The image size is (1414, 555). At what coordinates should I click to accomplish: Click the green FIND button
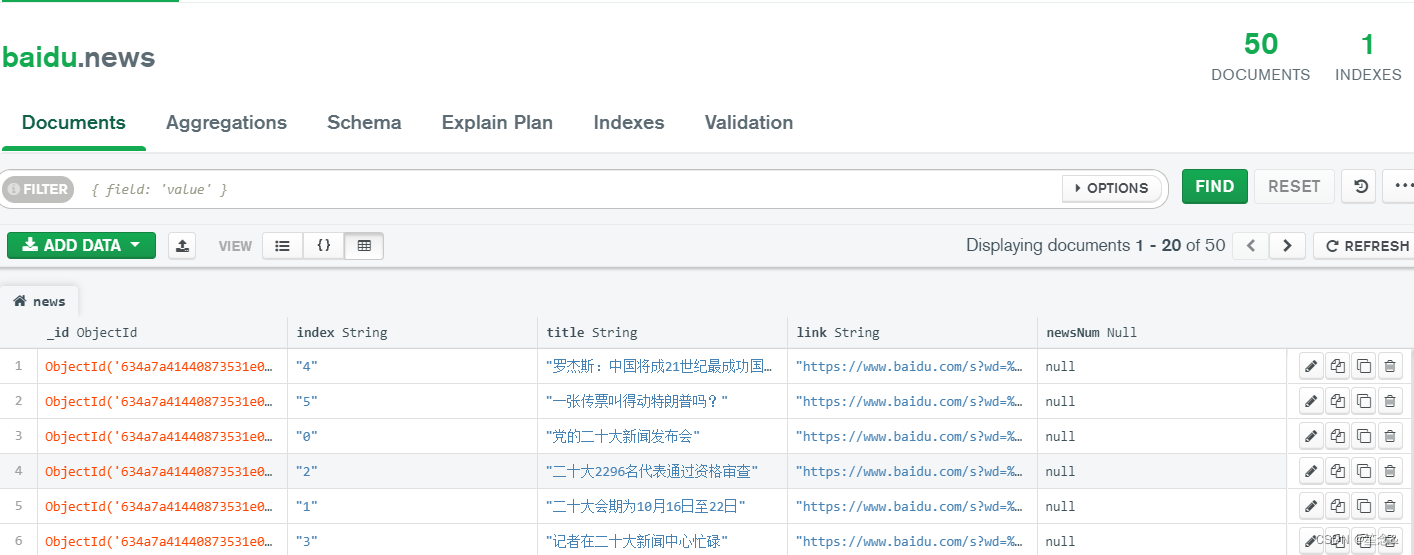click(x=1215, y=187)
